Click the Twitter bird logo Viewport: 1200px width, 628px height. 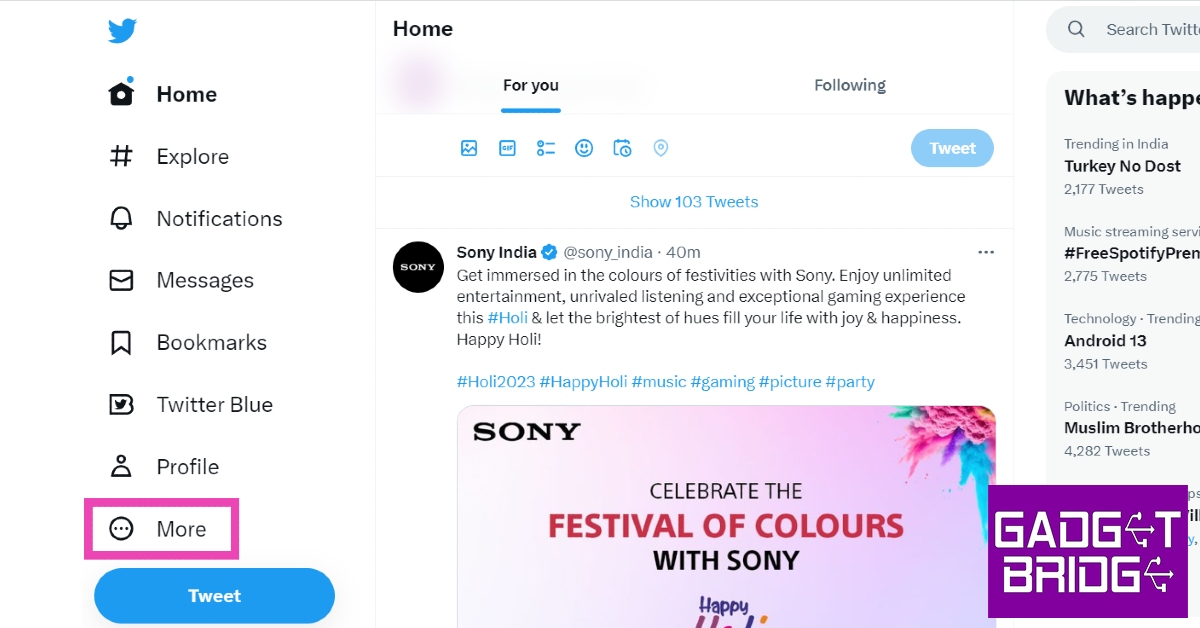[122, 31]
